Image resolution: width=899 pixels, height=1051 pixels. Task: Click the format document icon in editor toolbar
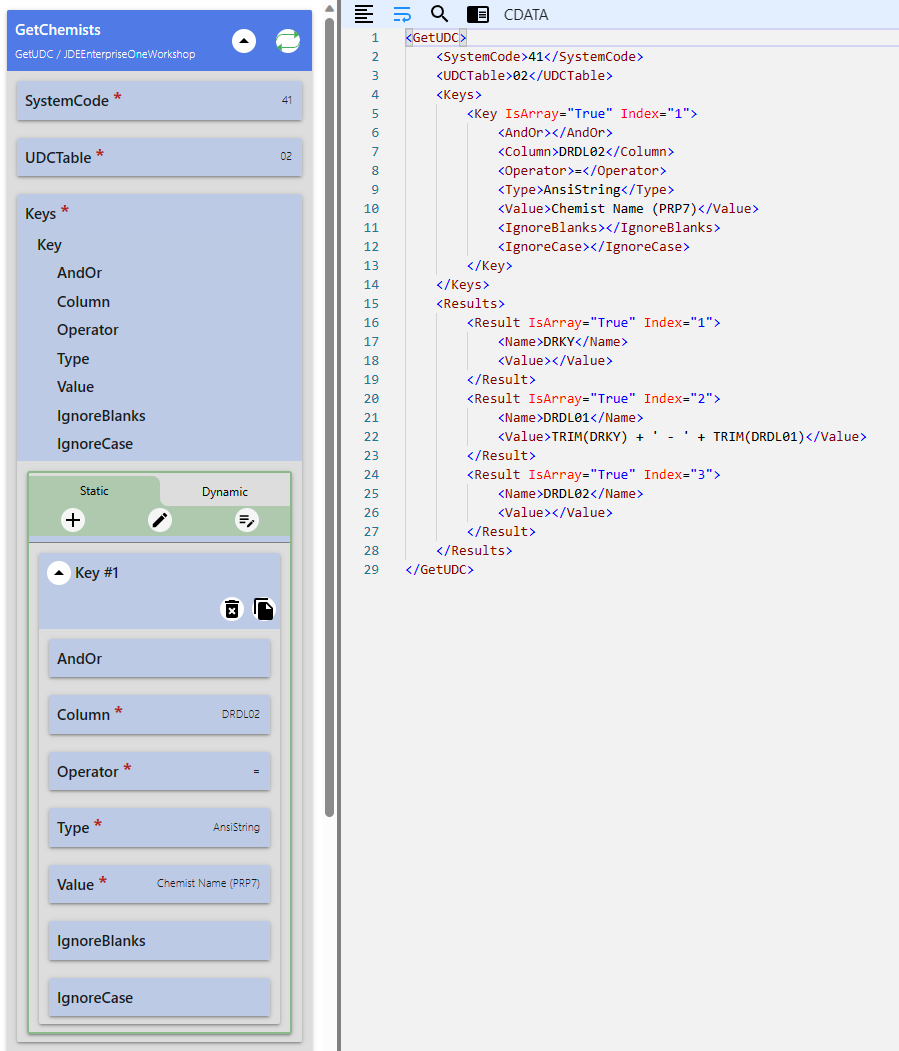pos(363,13)
